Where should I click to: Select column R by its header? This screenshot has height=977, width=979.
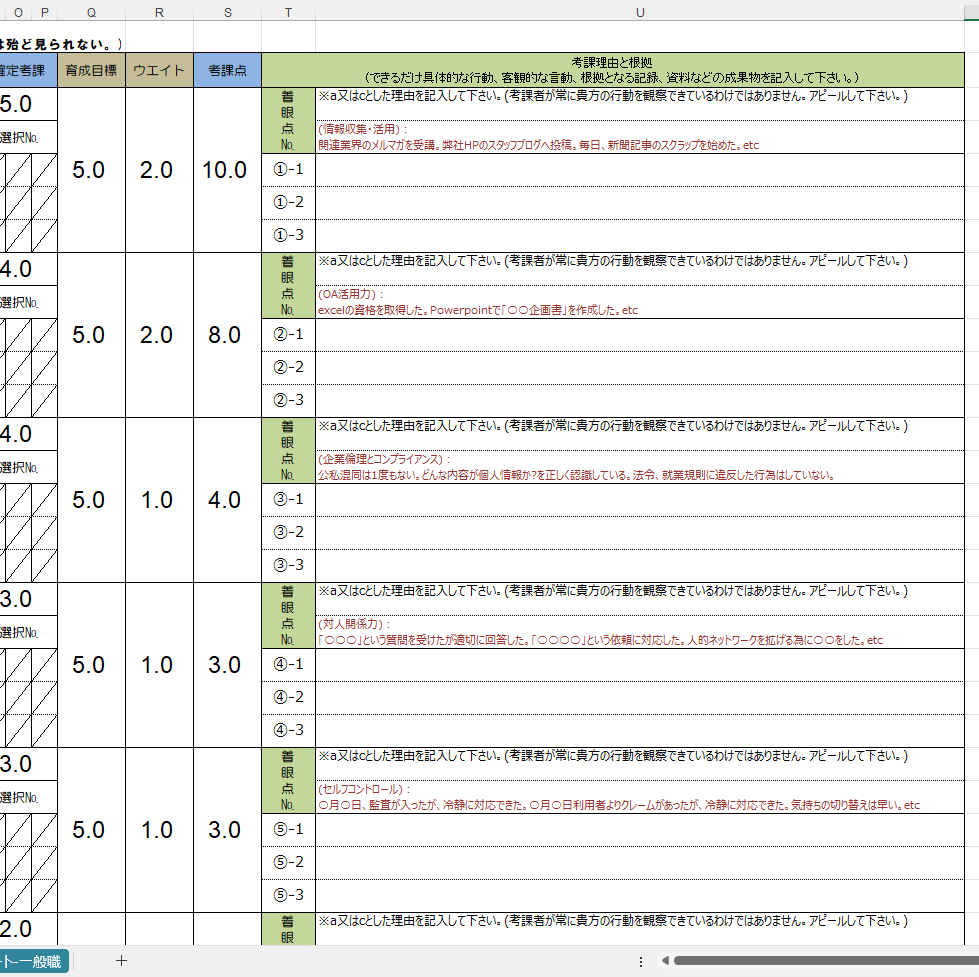(x=159, y=12)
